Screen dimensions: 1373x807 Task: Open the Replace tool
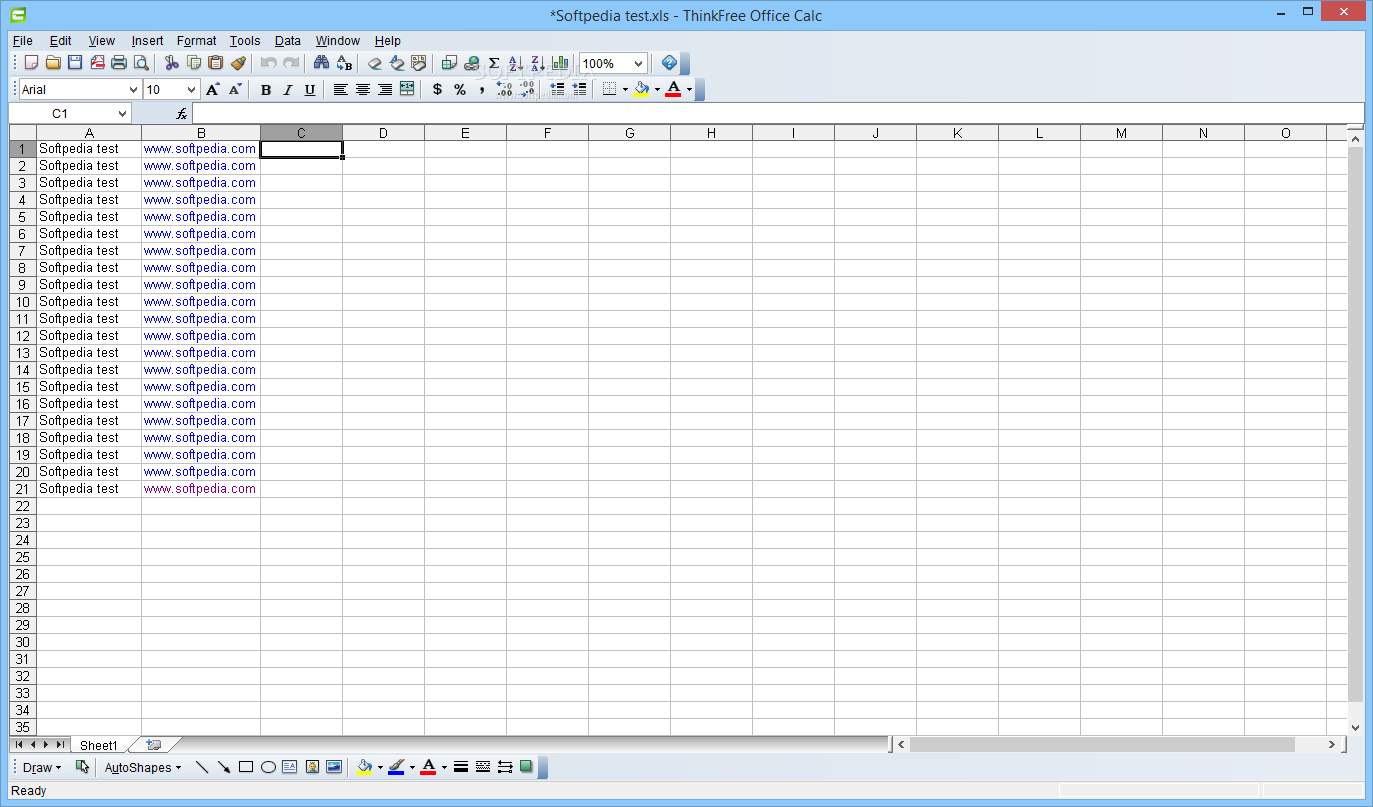[x=344, y=63]
